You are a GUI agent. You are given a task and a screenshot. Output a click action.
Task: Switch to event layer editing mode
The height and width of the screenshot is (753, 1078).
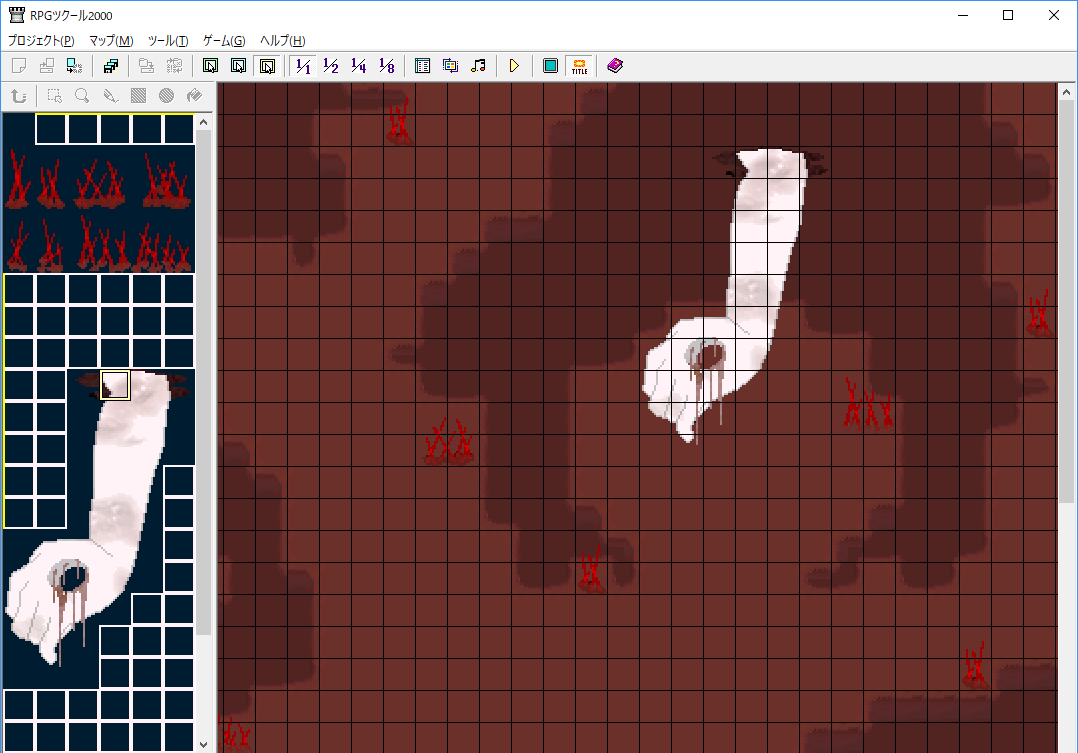click(x=267, y=66)
